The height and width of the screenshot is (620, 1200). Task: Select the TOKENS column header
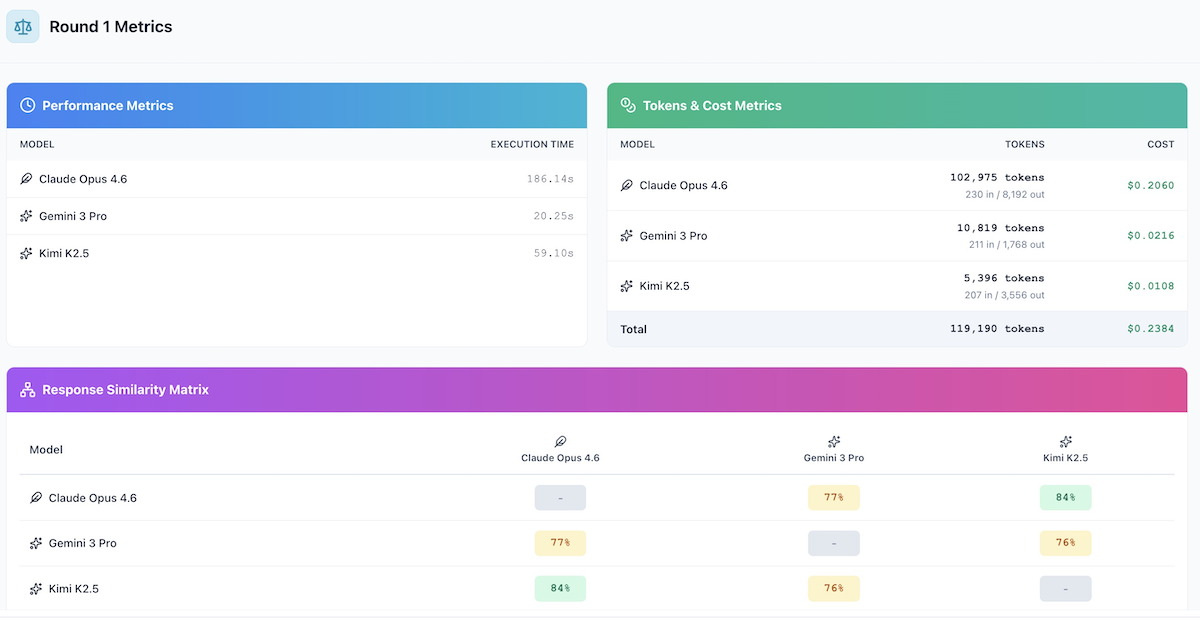1024,144
